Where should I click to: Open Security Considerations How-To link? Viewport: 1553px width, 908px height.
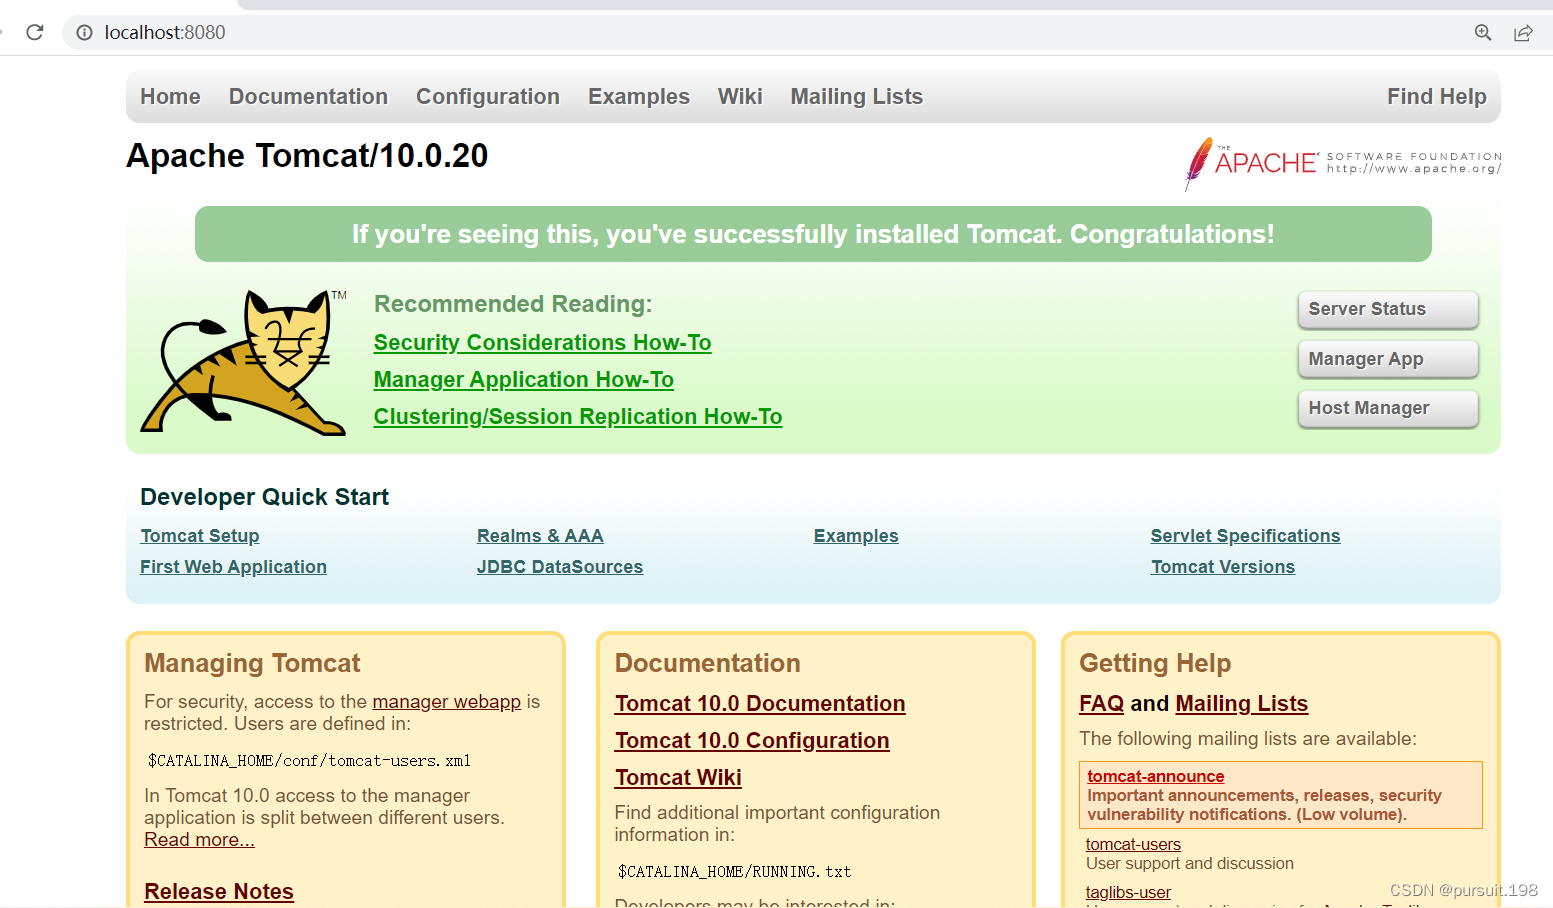point(542,343)
